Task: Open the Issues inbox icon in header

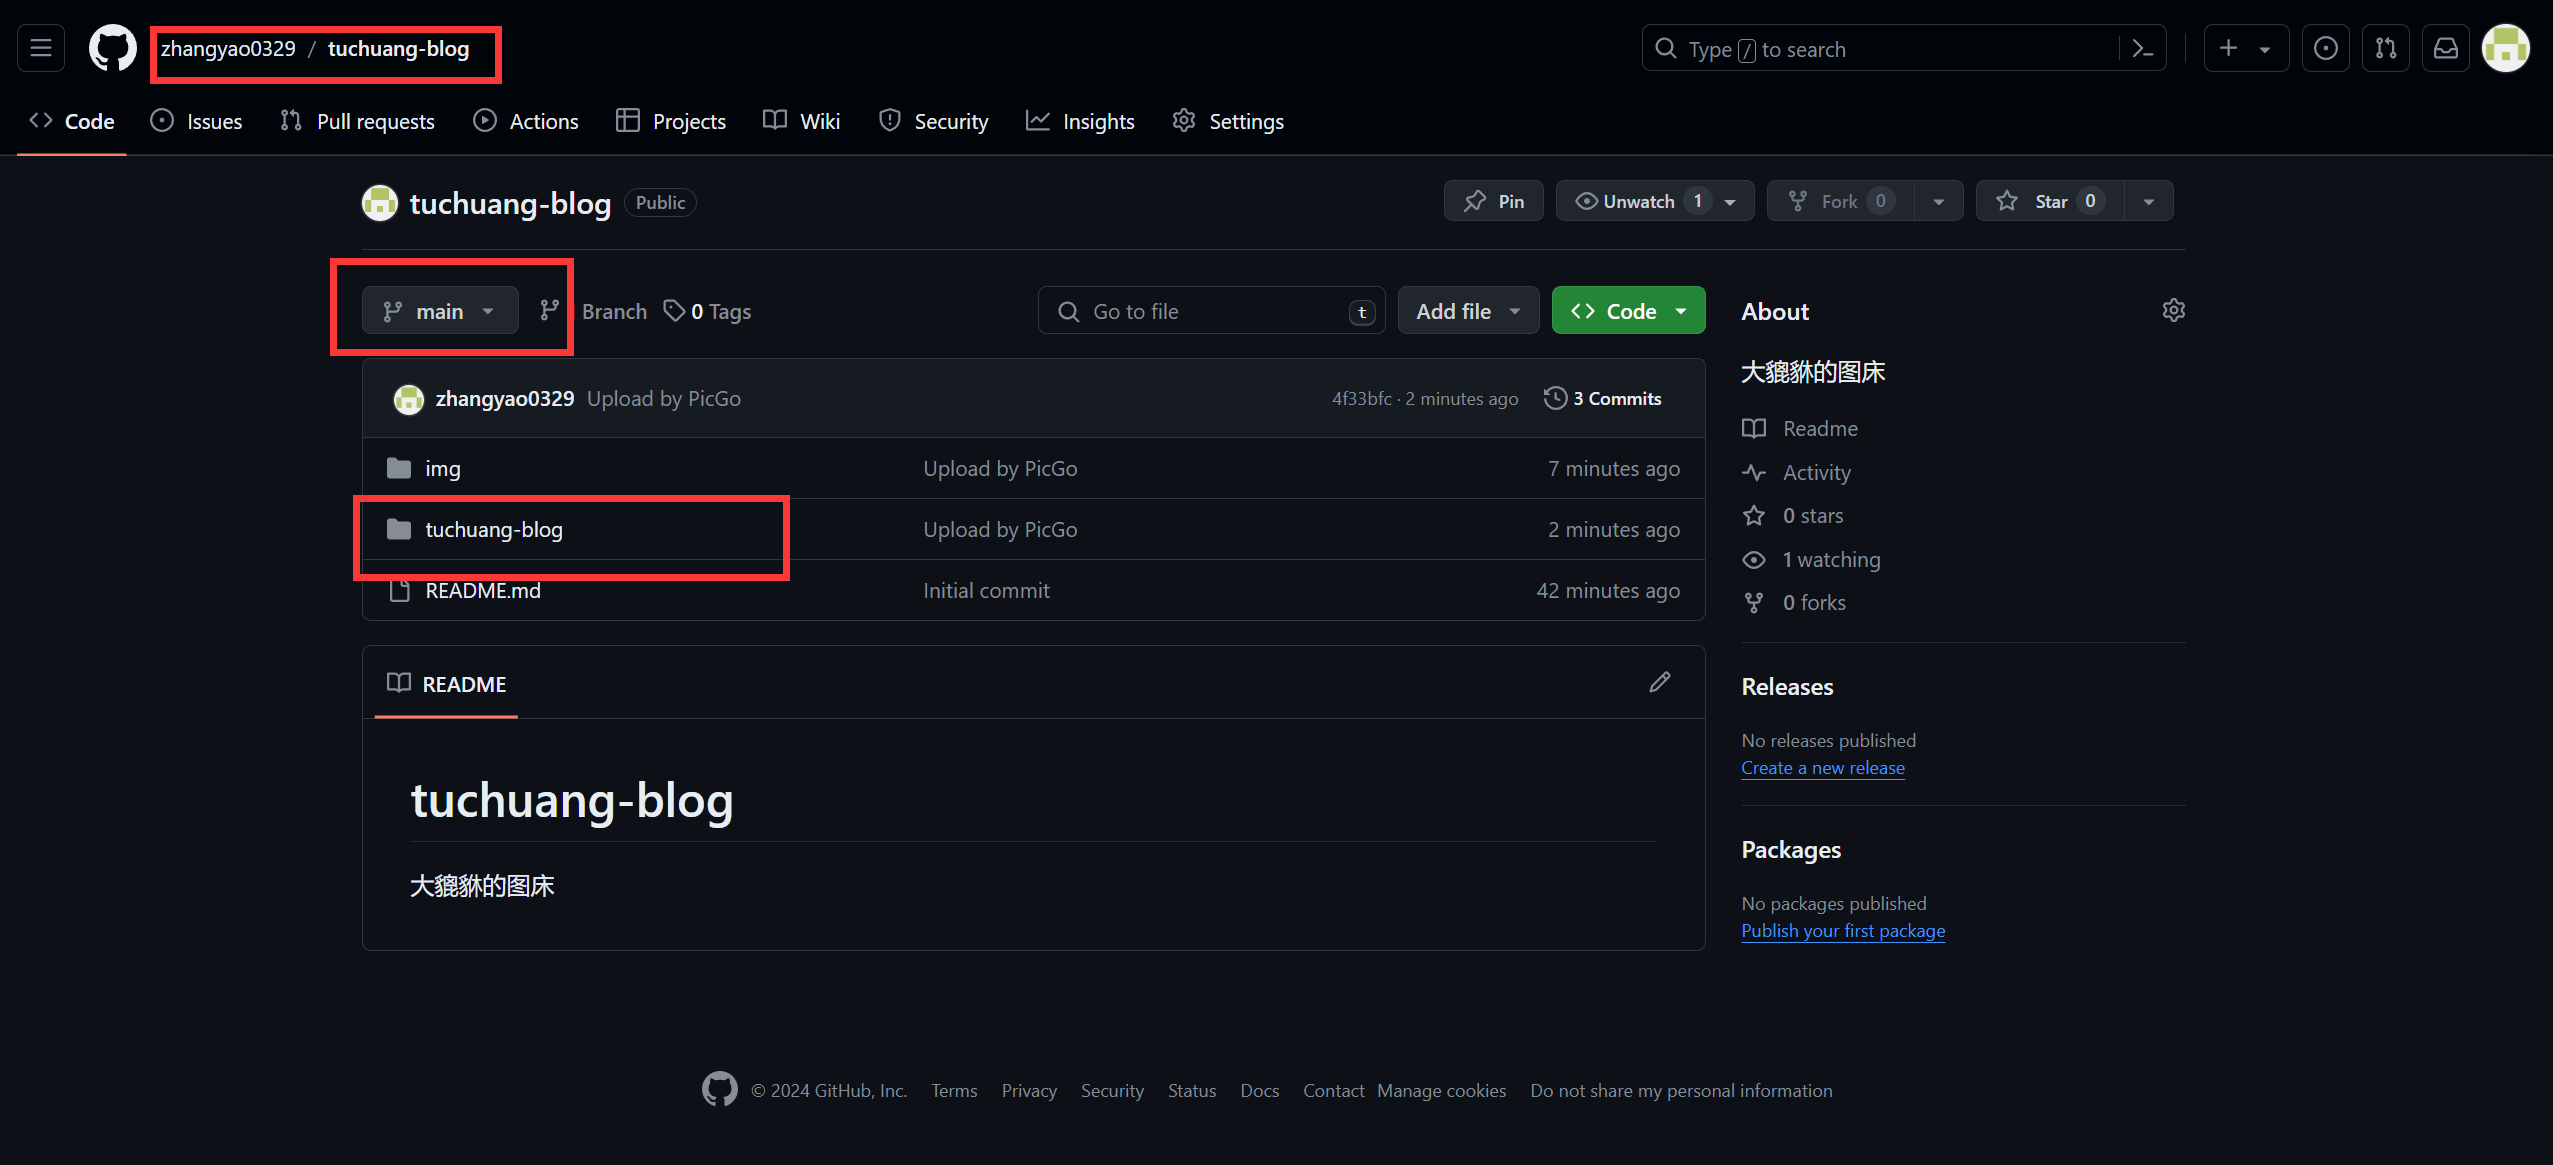Action: tap(2326, 48)
